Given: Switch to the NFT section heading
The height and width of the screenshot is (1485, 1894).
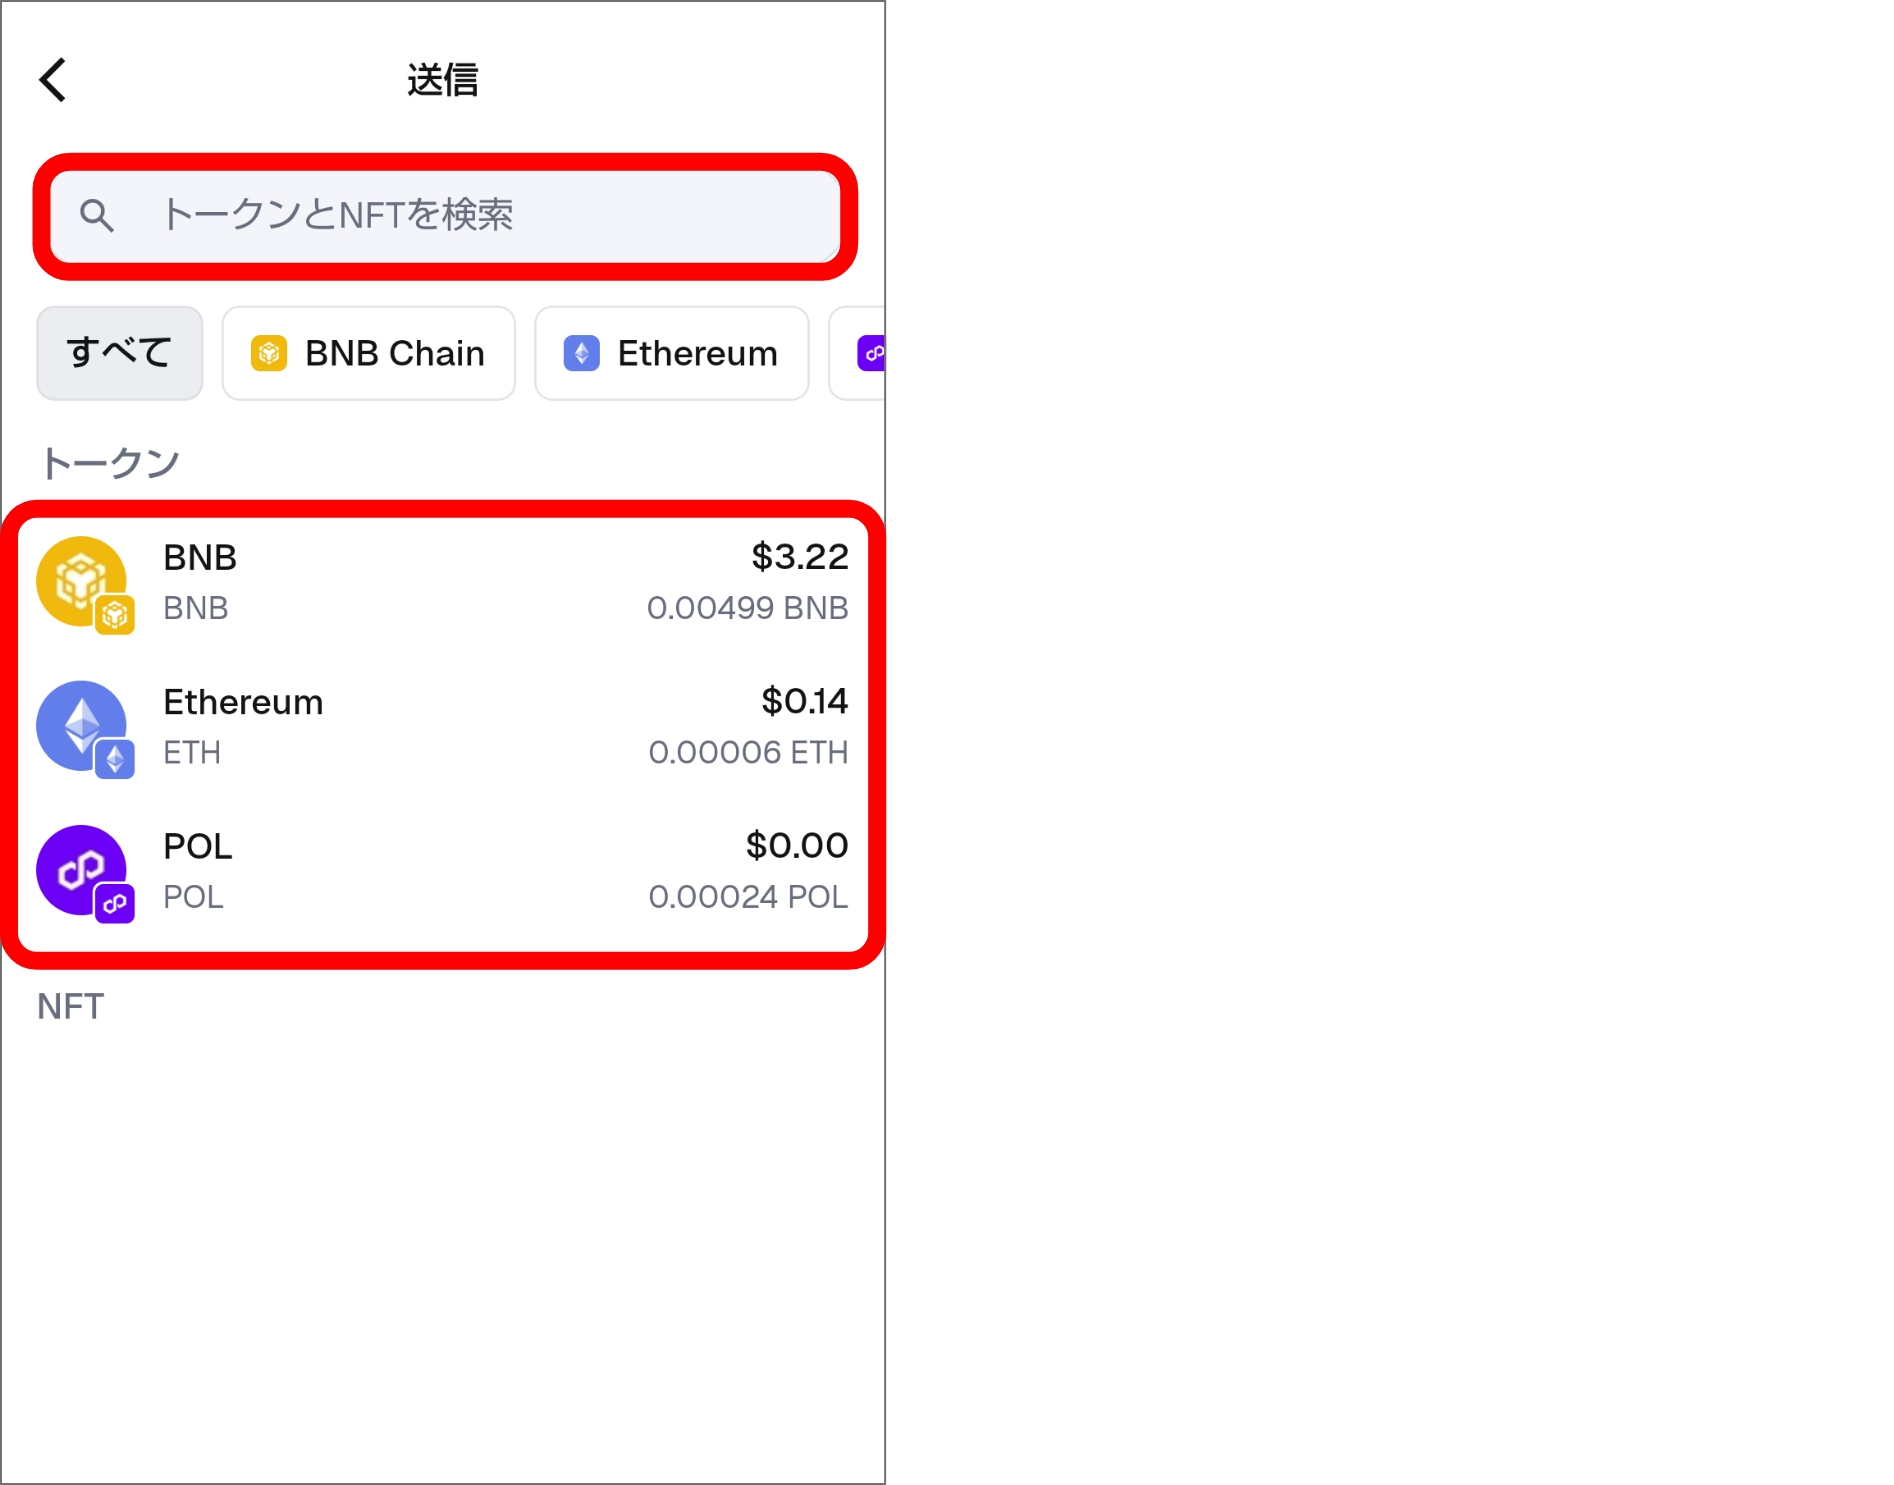Looking at the screenshot, I should point(69,1007).
